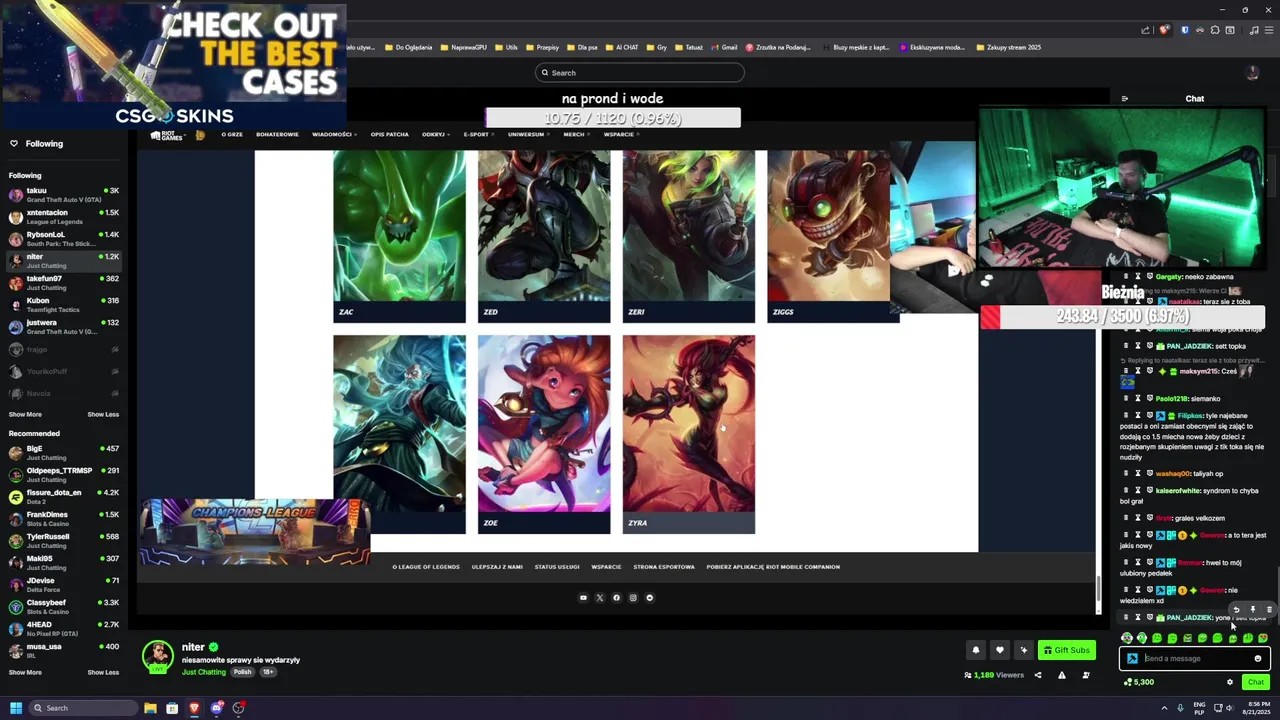
Task: Open RybsonLoL channel in sidebar
Action: (x=64, y=238)
